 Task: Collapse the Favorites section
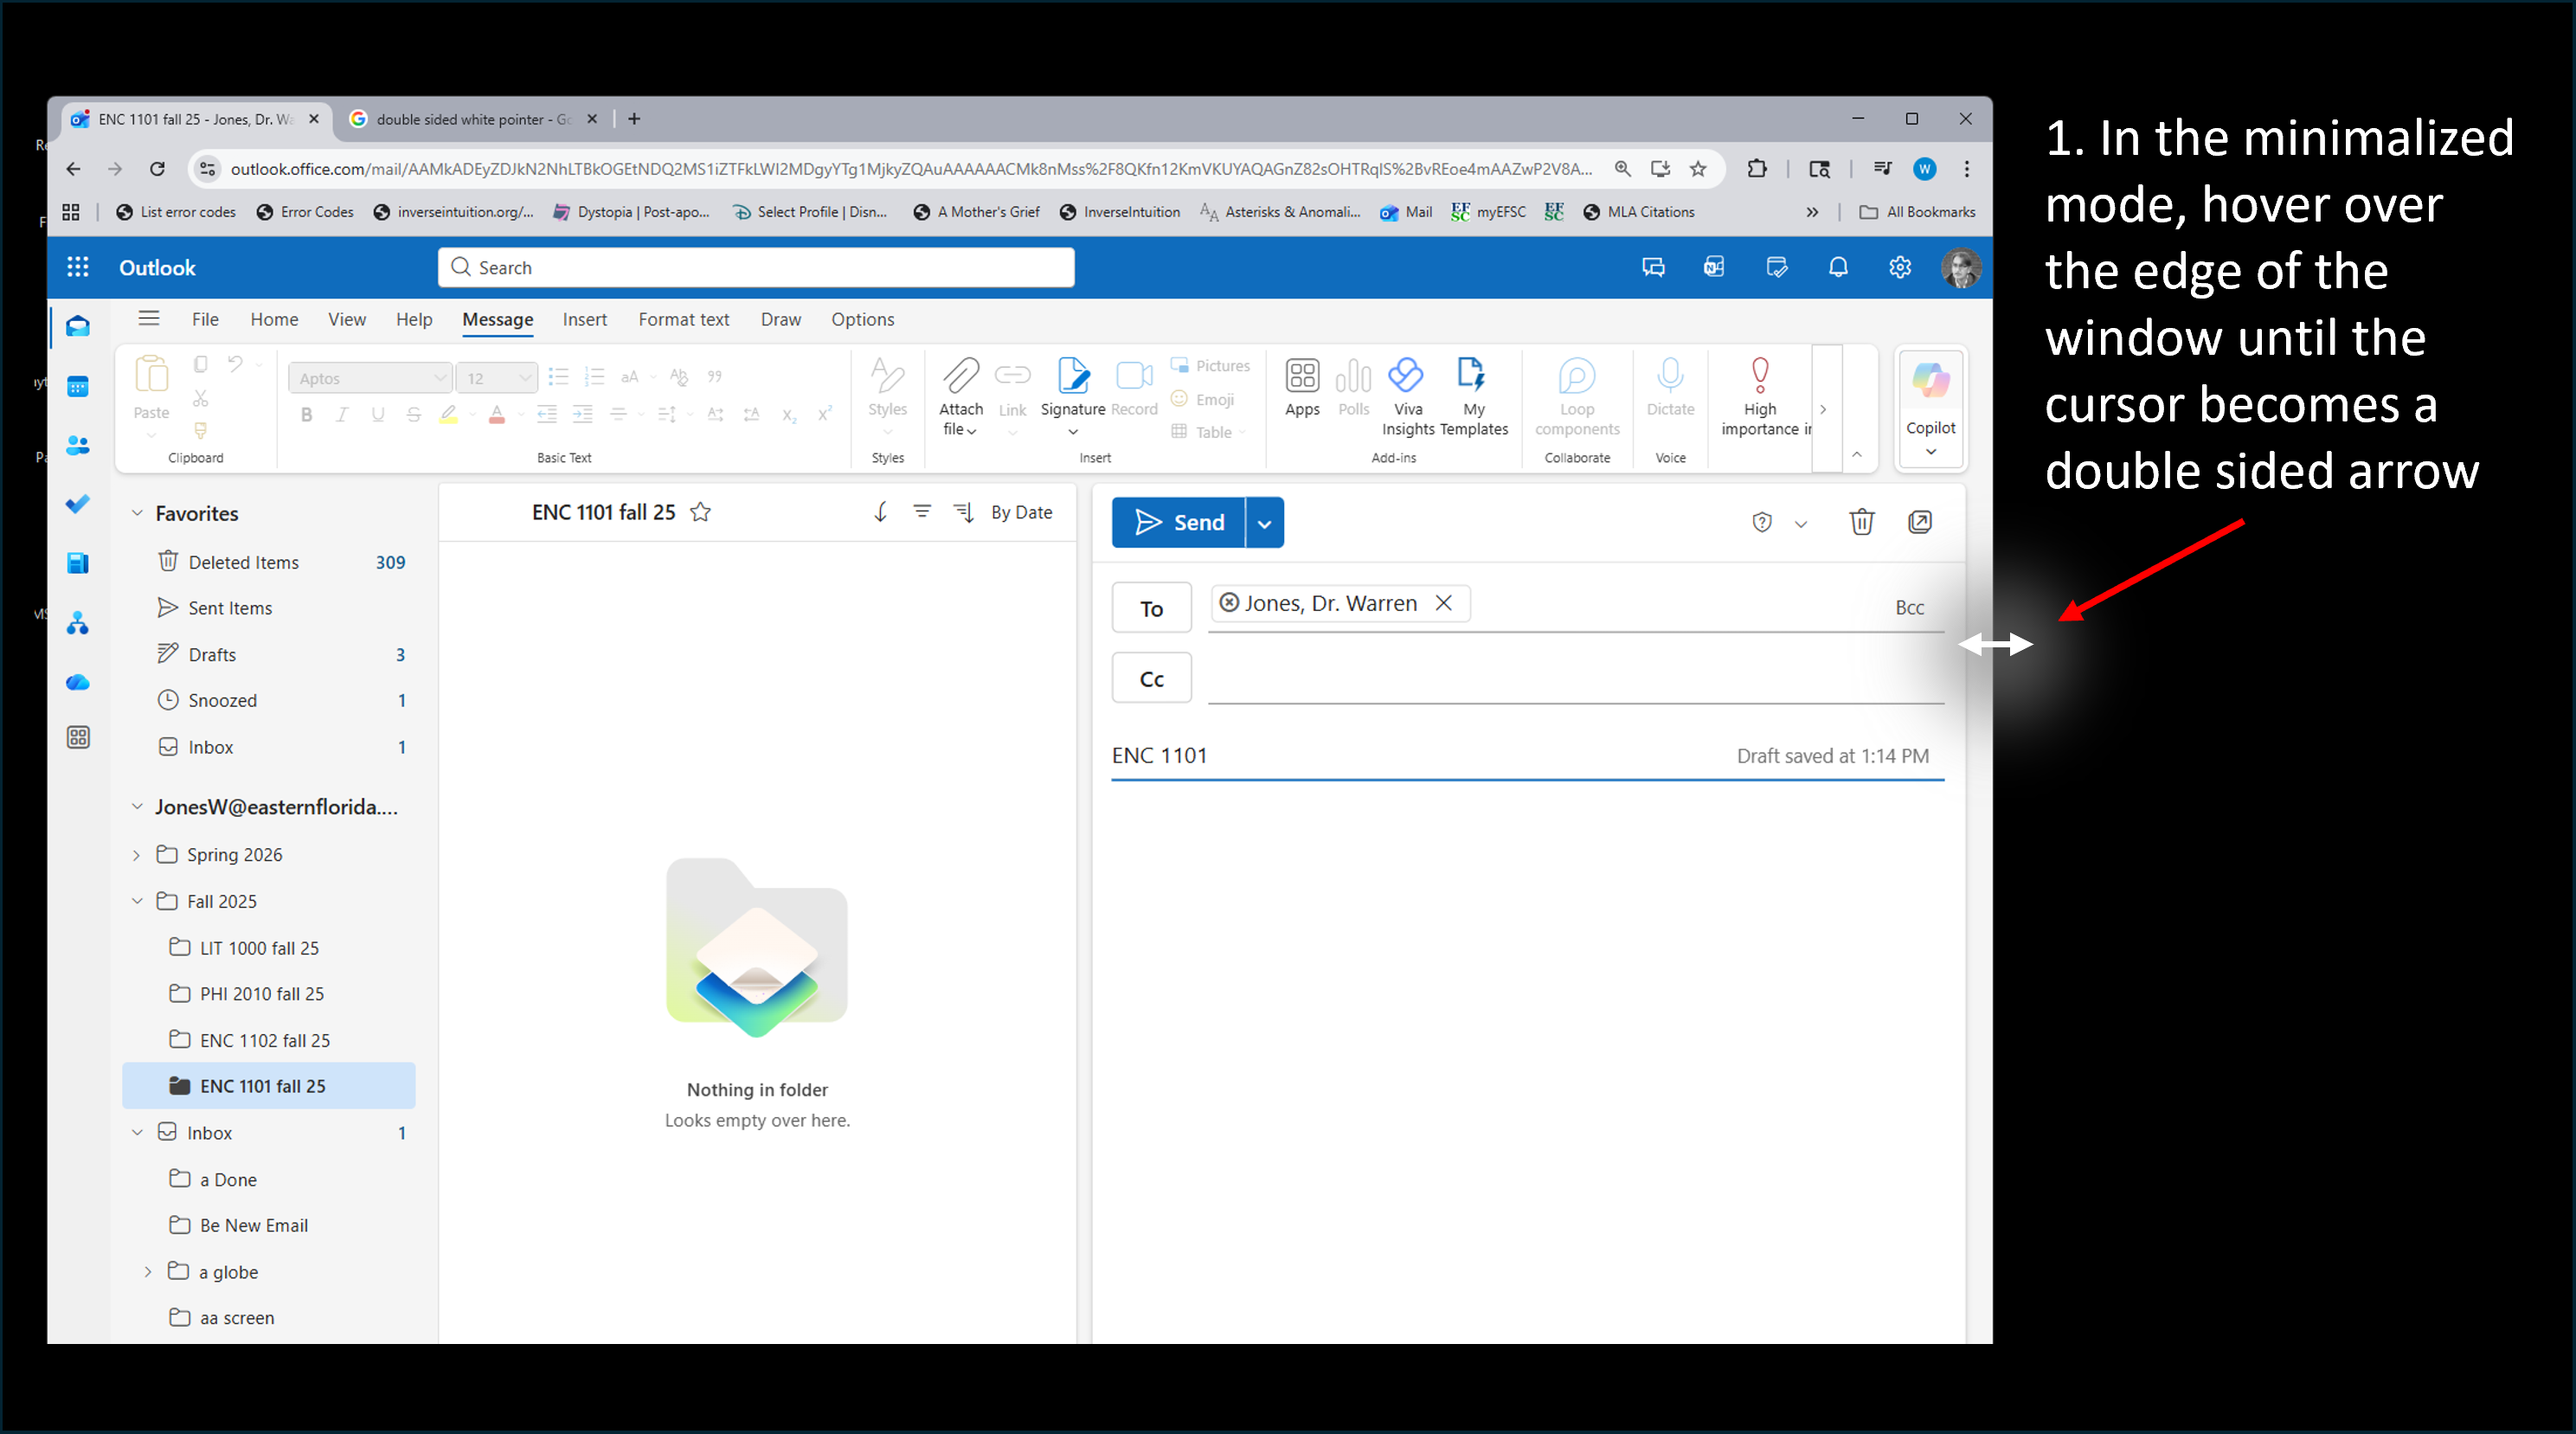[137, 513]
